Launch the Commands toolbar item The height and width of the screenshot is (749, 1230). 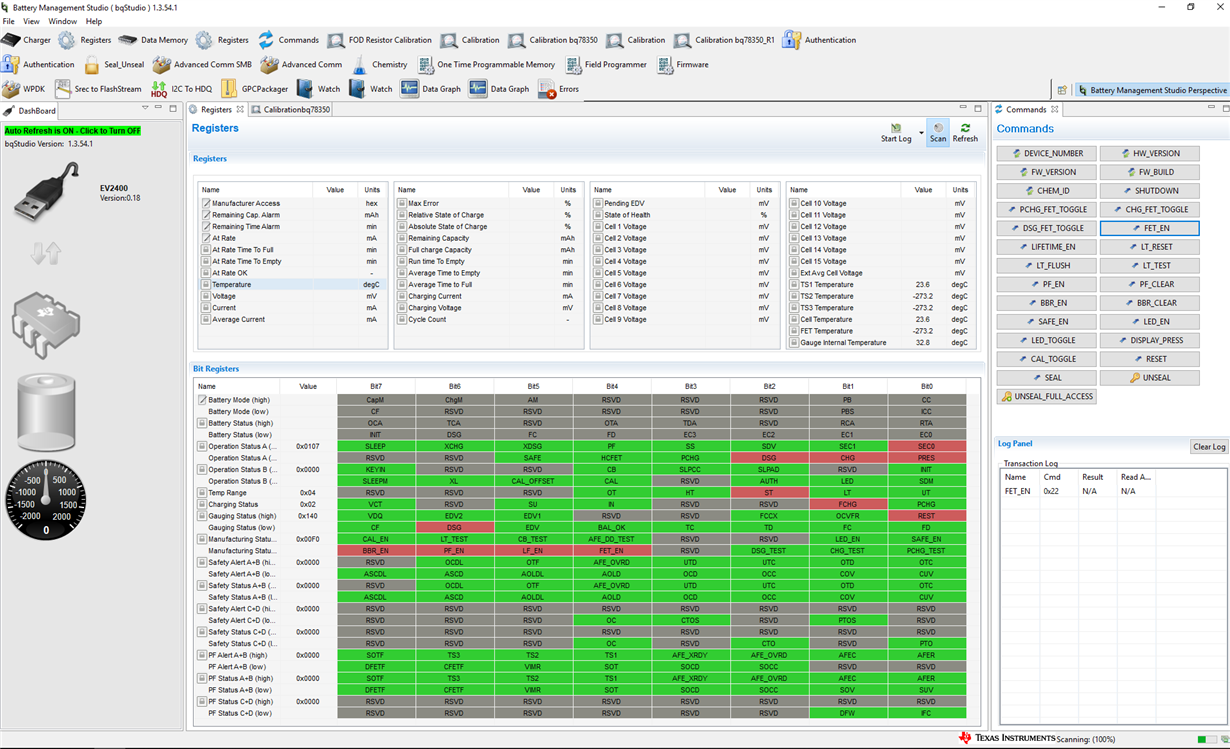[288, 40]
